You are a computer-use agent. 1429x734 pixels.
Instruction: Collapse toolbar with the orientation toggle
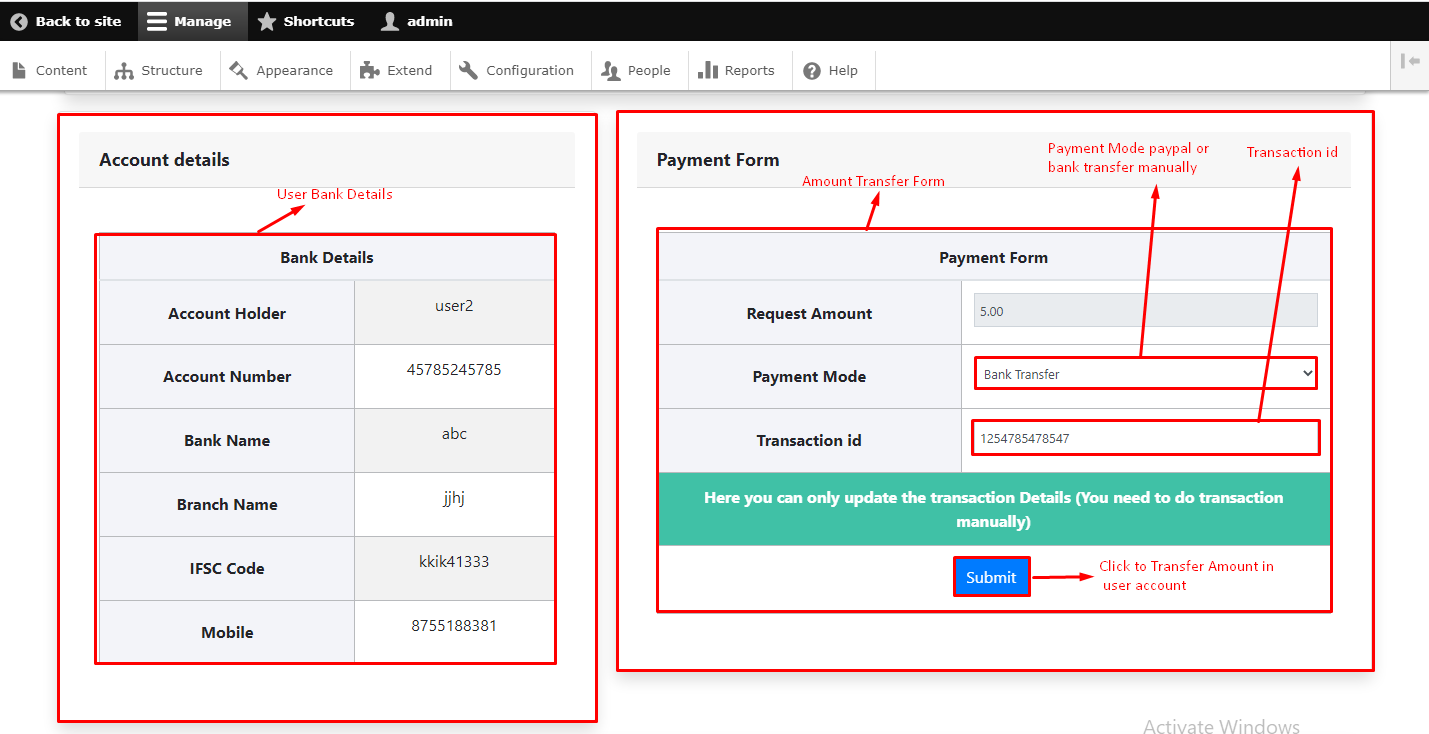1410,62
